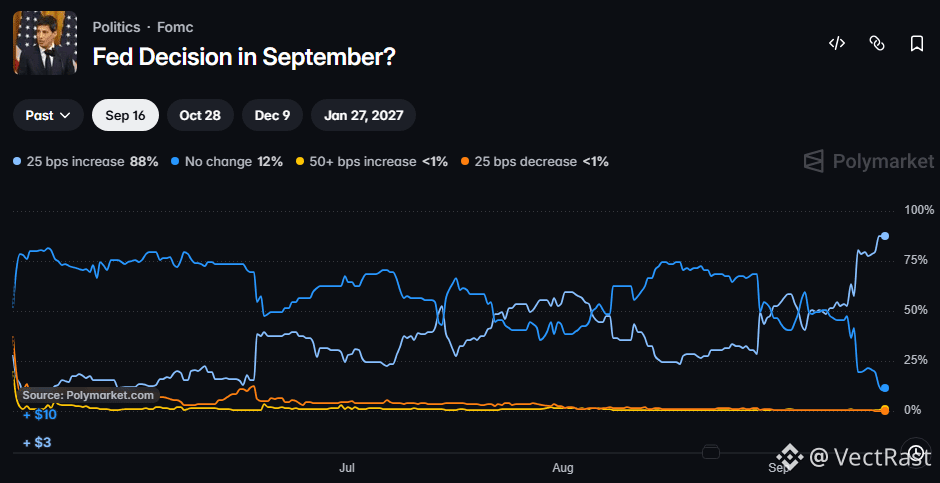Toggle the 50+ bps increase legend series
The image size is (940, 483).
372,162
